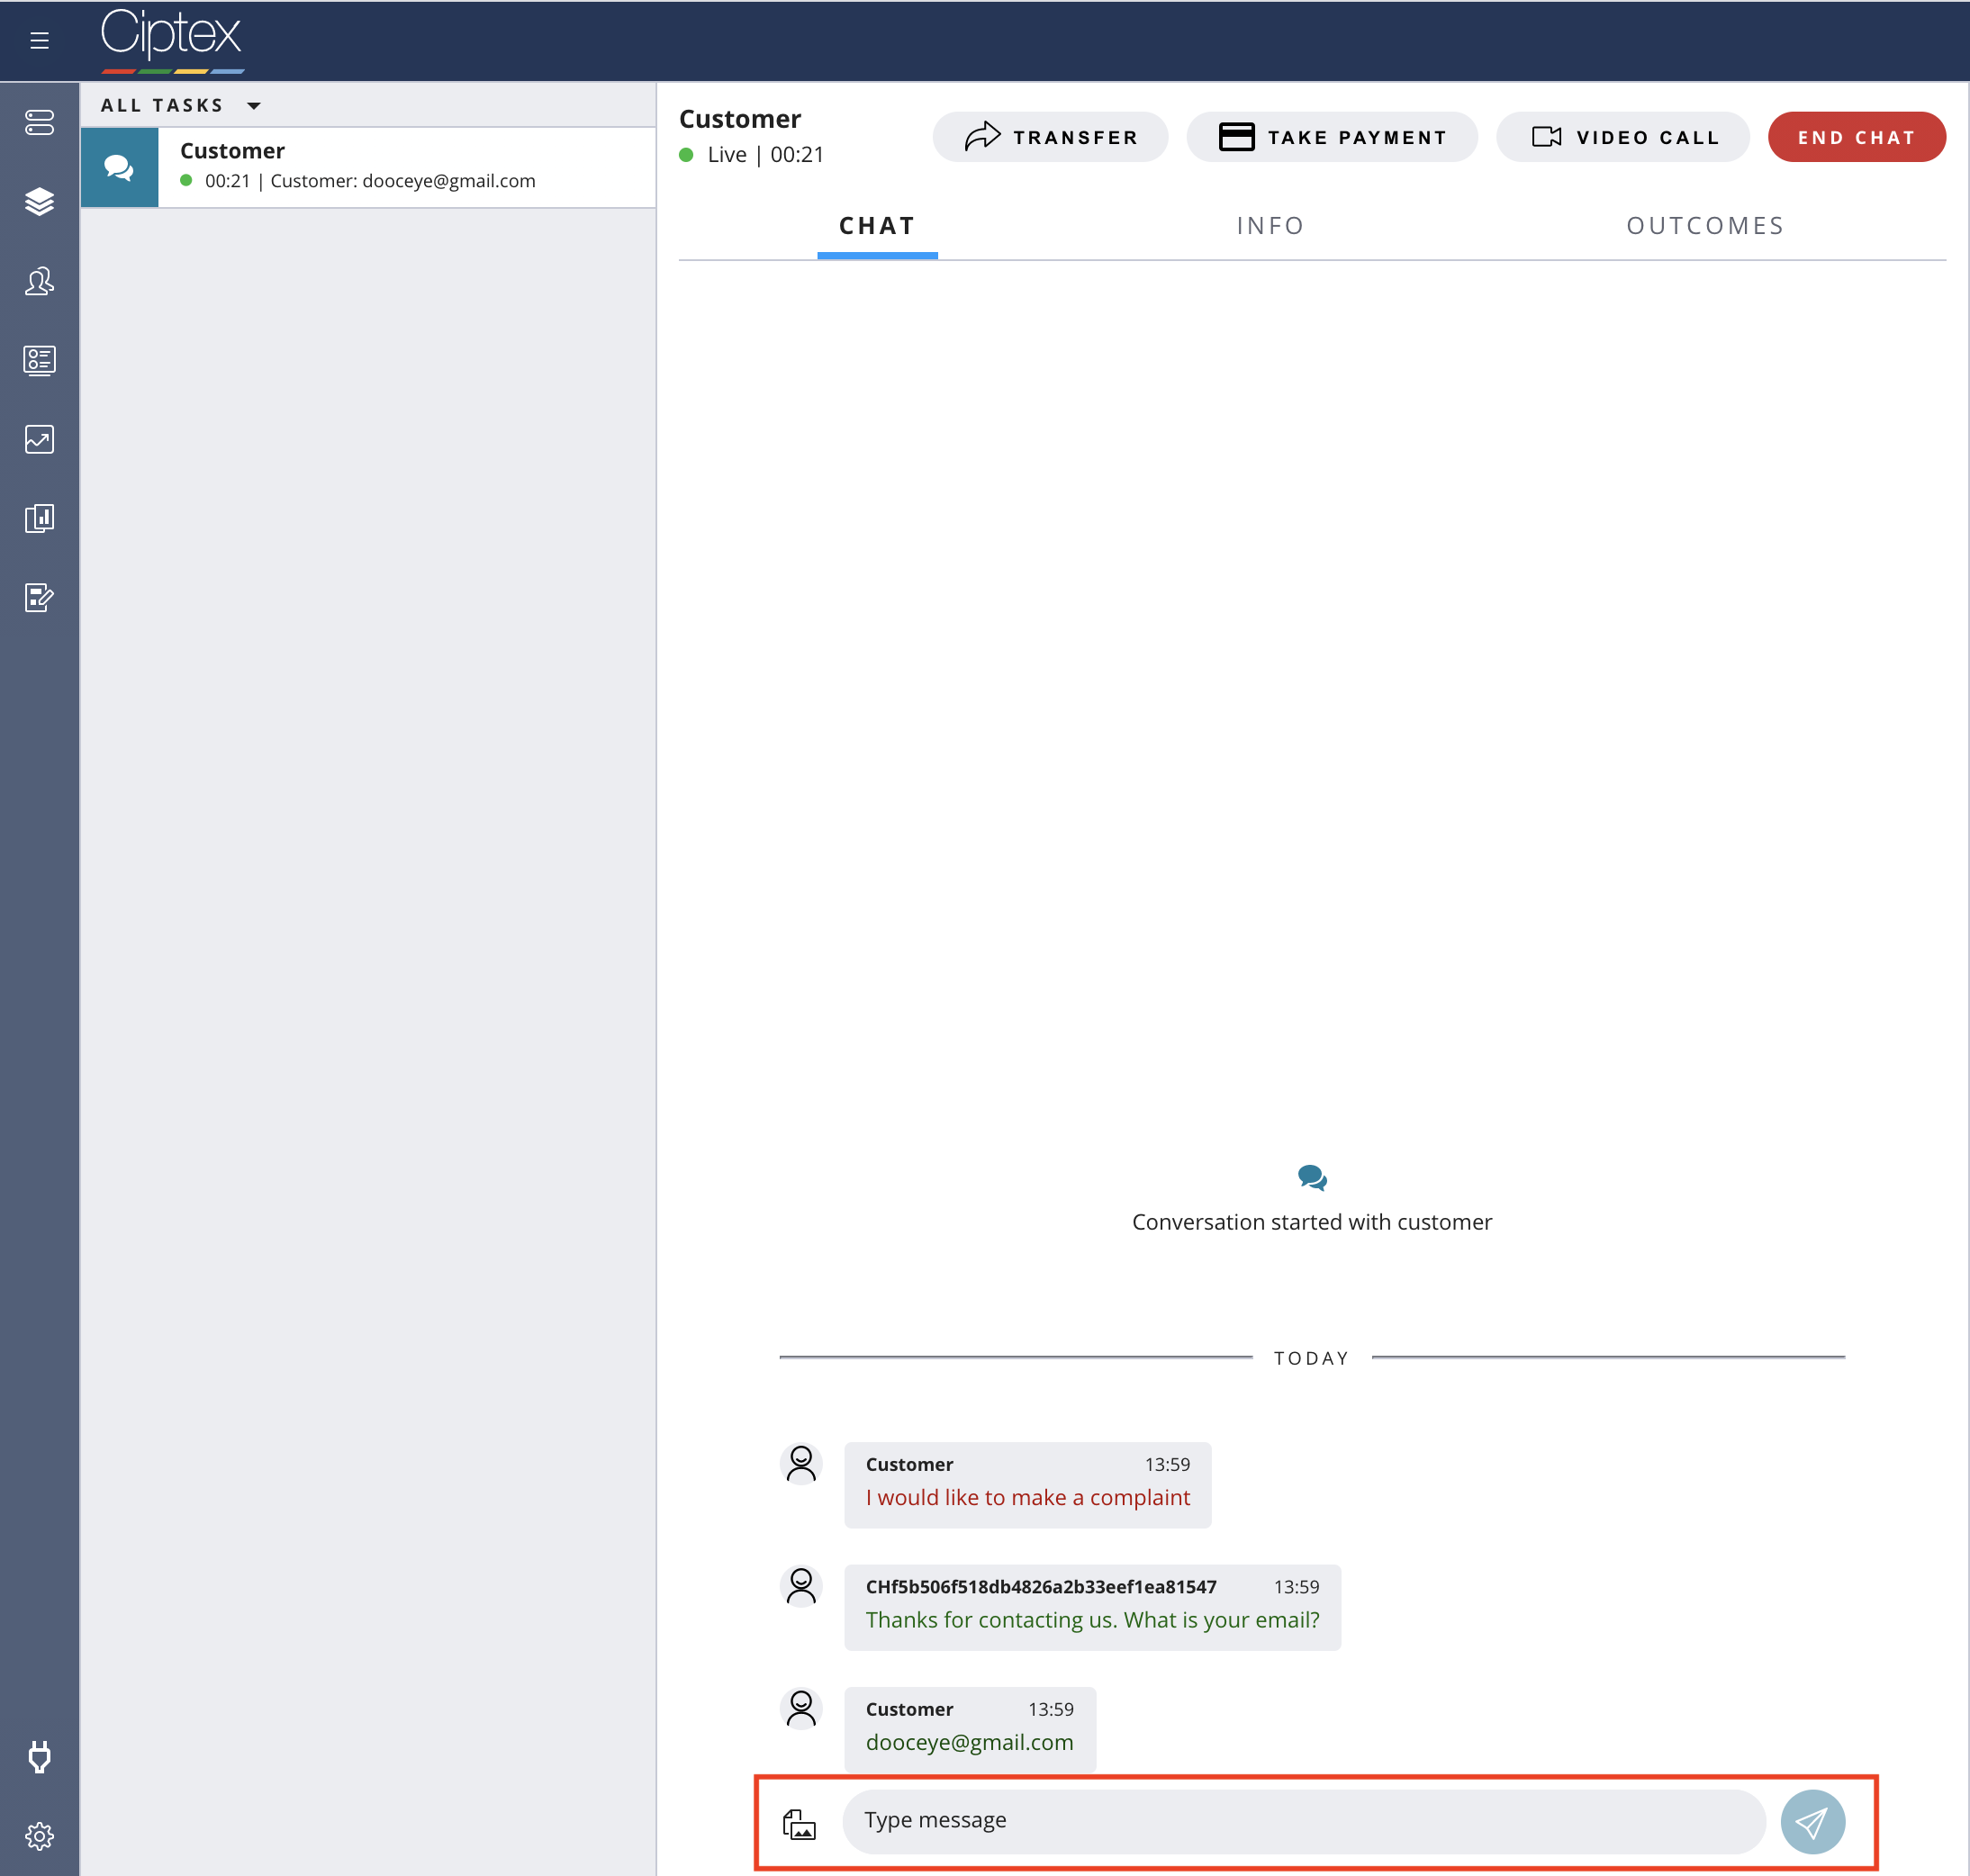Screen dimensions: 1970x1876
Task: Click agent ID CHf5b506f518db4826a2b33eef1ea81547
Action: (x=1041, y=1587)
